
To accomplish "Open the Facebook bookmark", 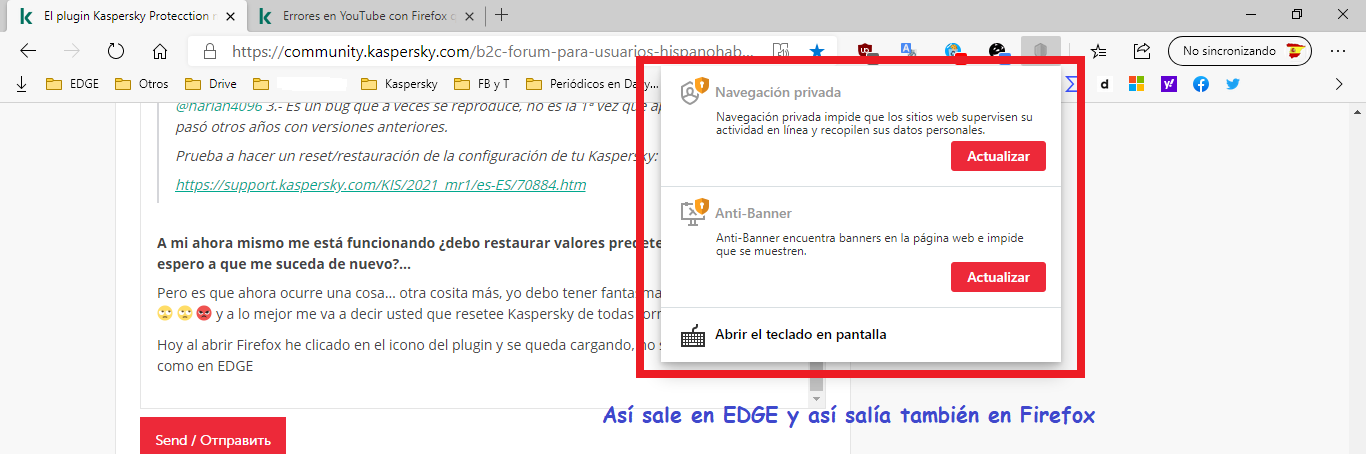I will point(1200,84).
